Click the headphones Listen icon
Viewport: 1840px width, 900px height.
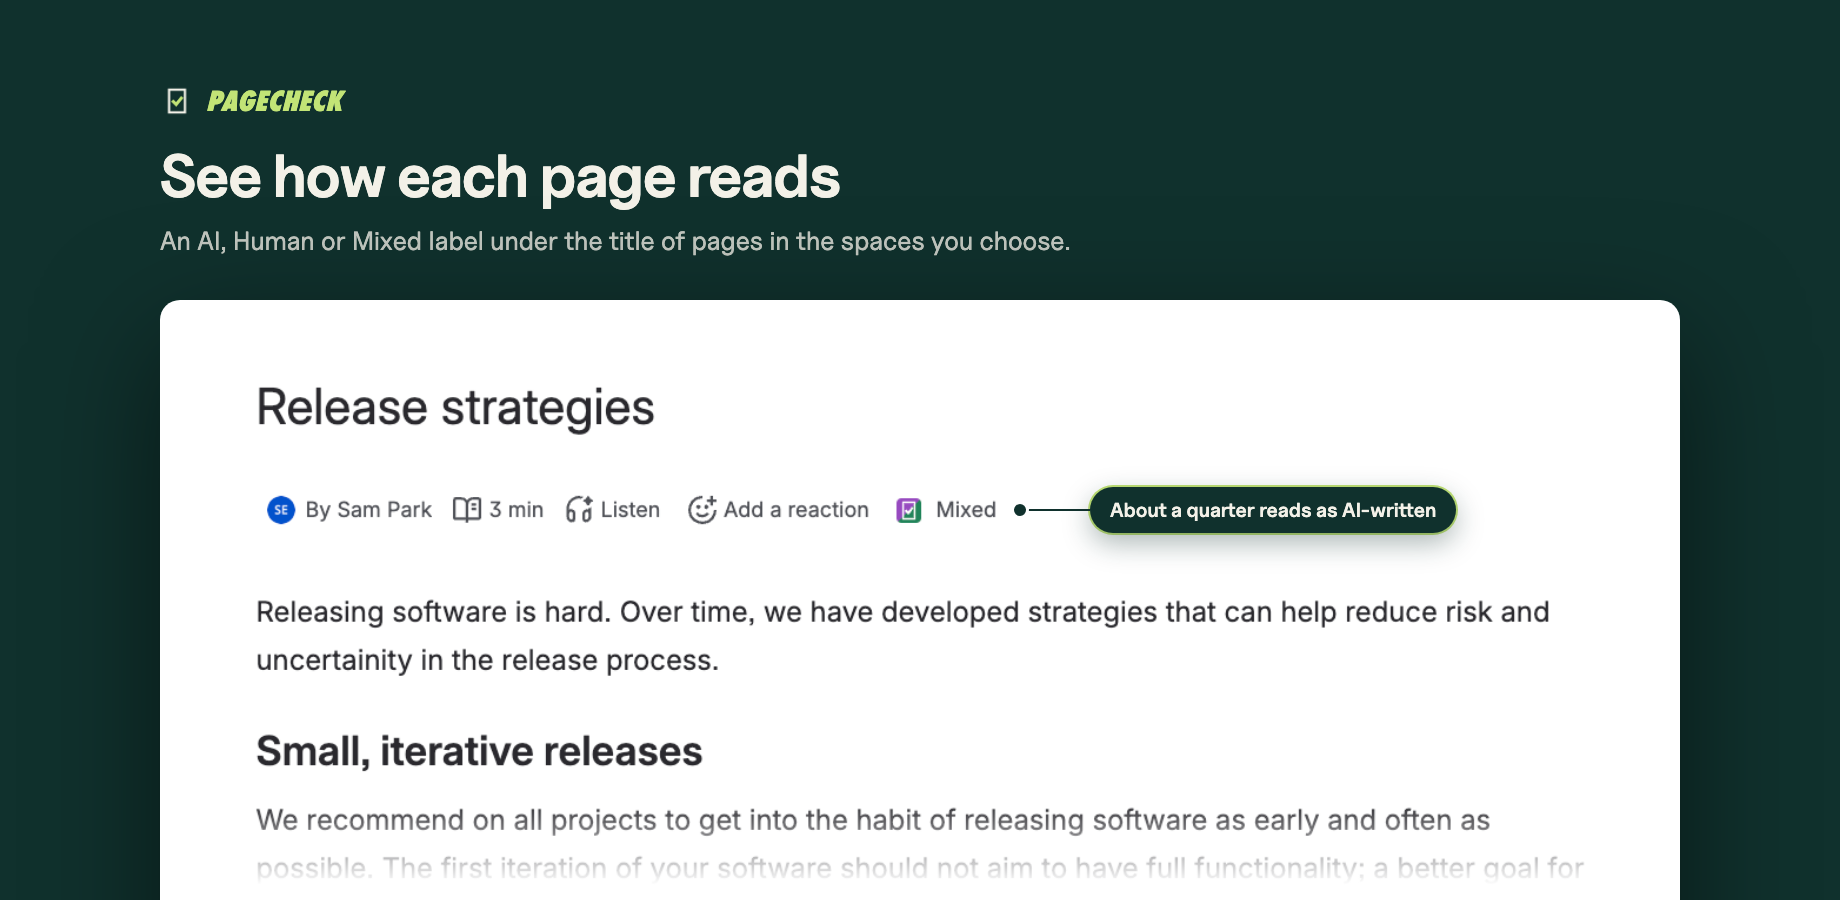(x=579, y=510)
